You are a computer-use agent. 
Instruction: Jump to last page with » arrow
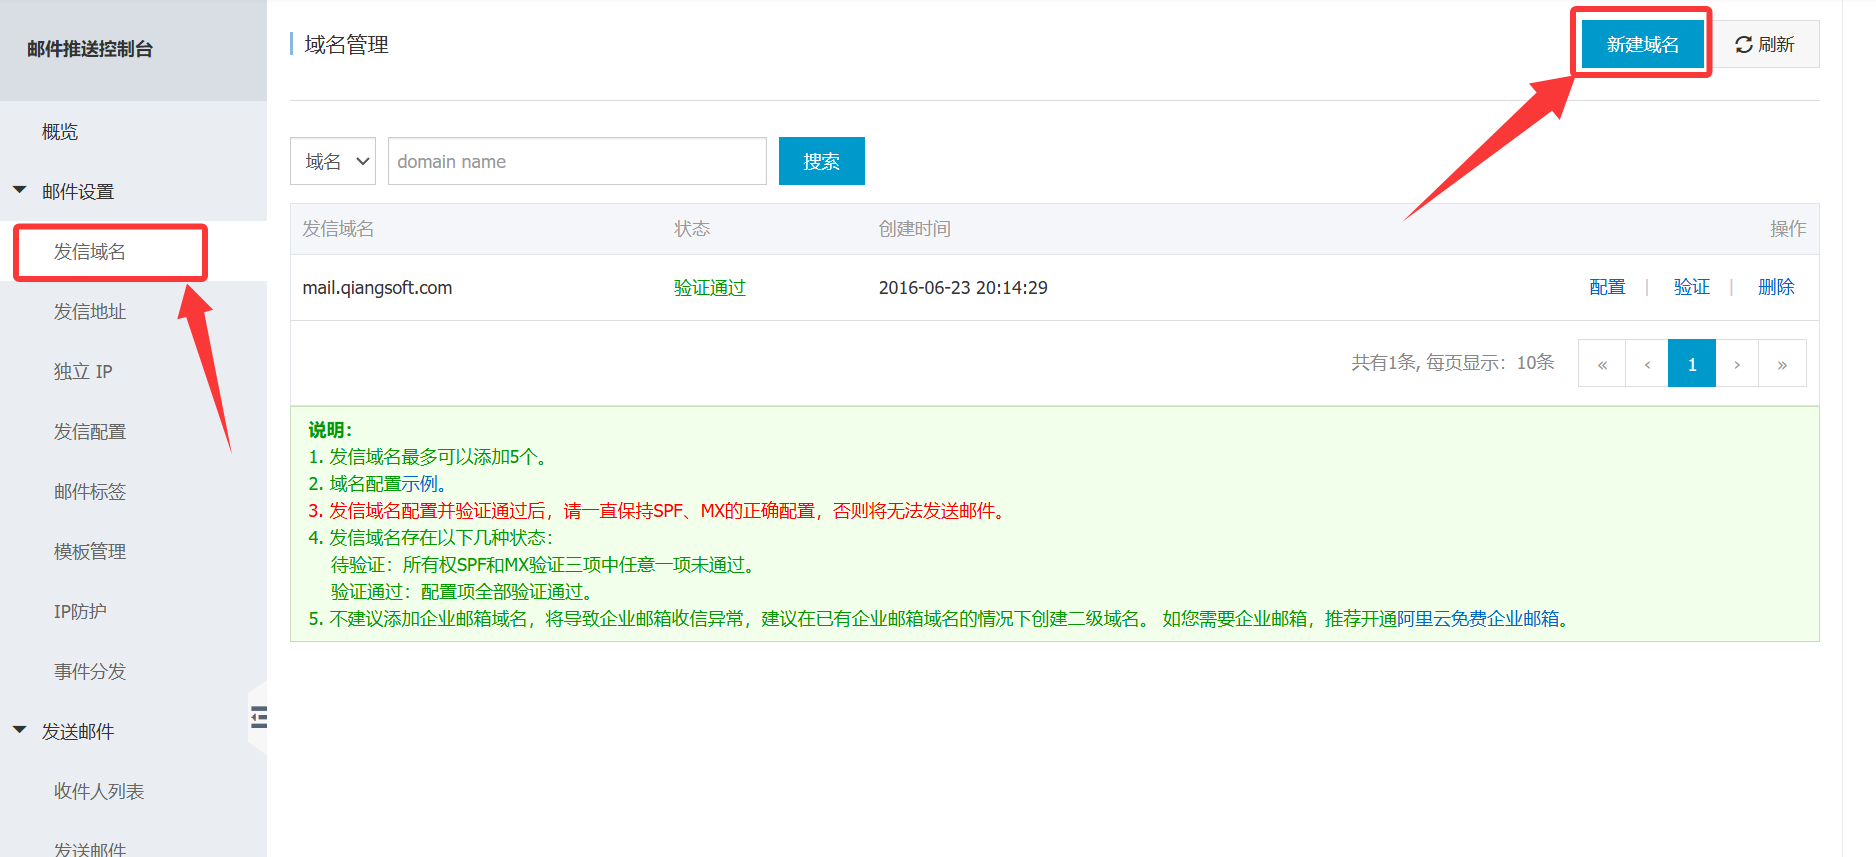(x=1782, y=364)
